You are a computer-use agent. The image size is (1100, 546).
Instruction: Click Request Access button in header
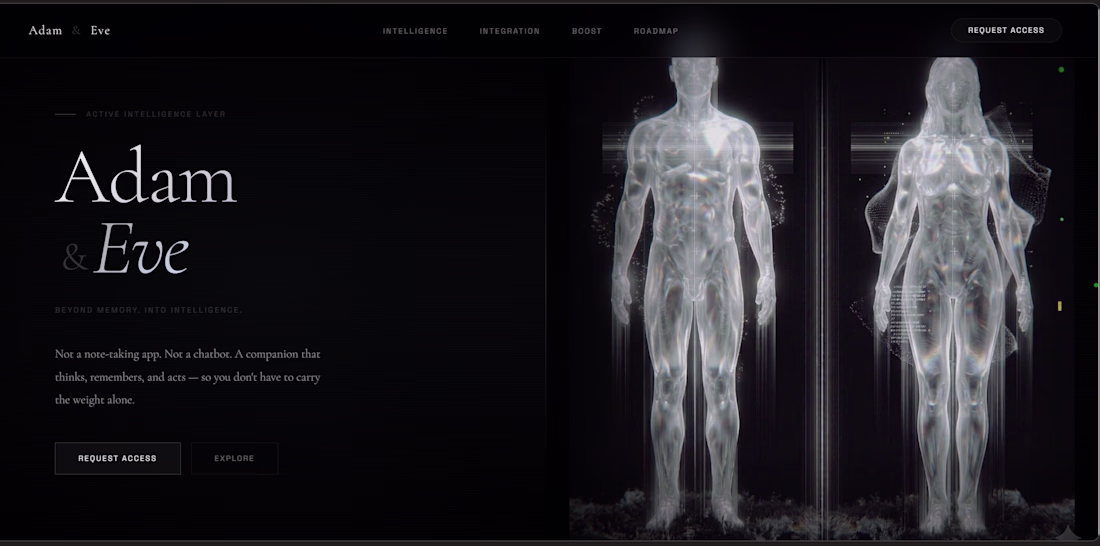1006,30
